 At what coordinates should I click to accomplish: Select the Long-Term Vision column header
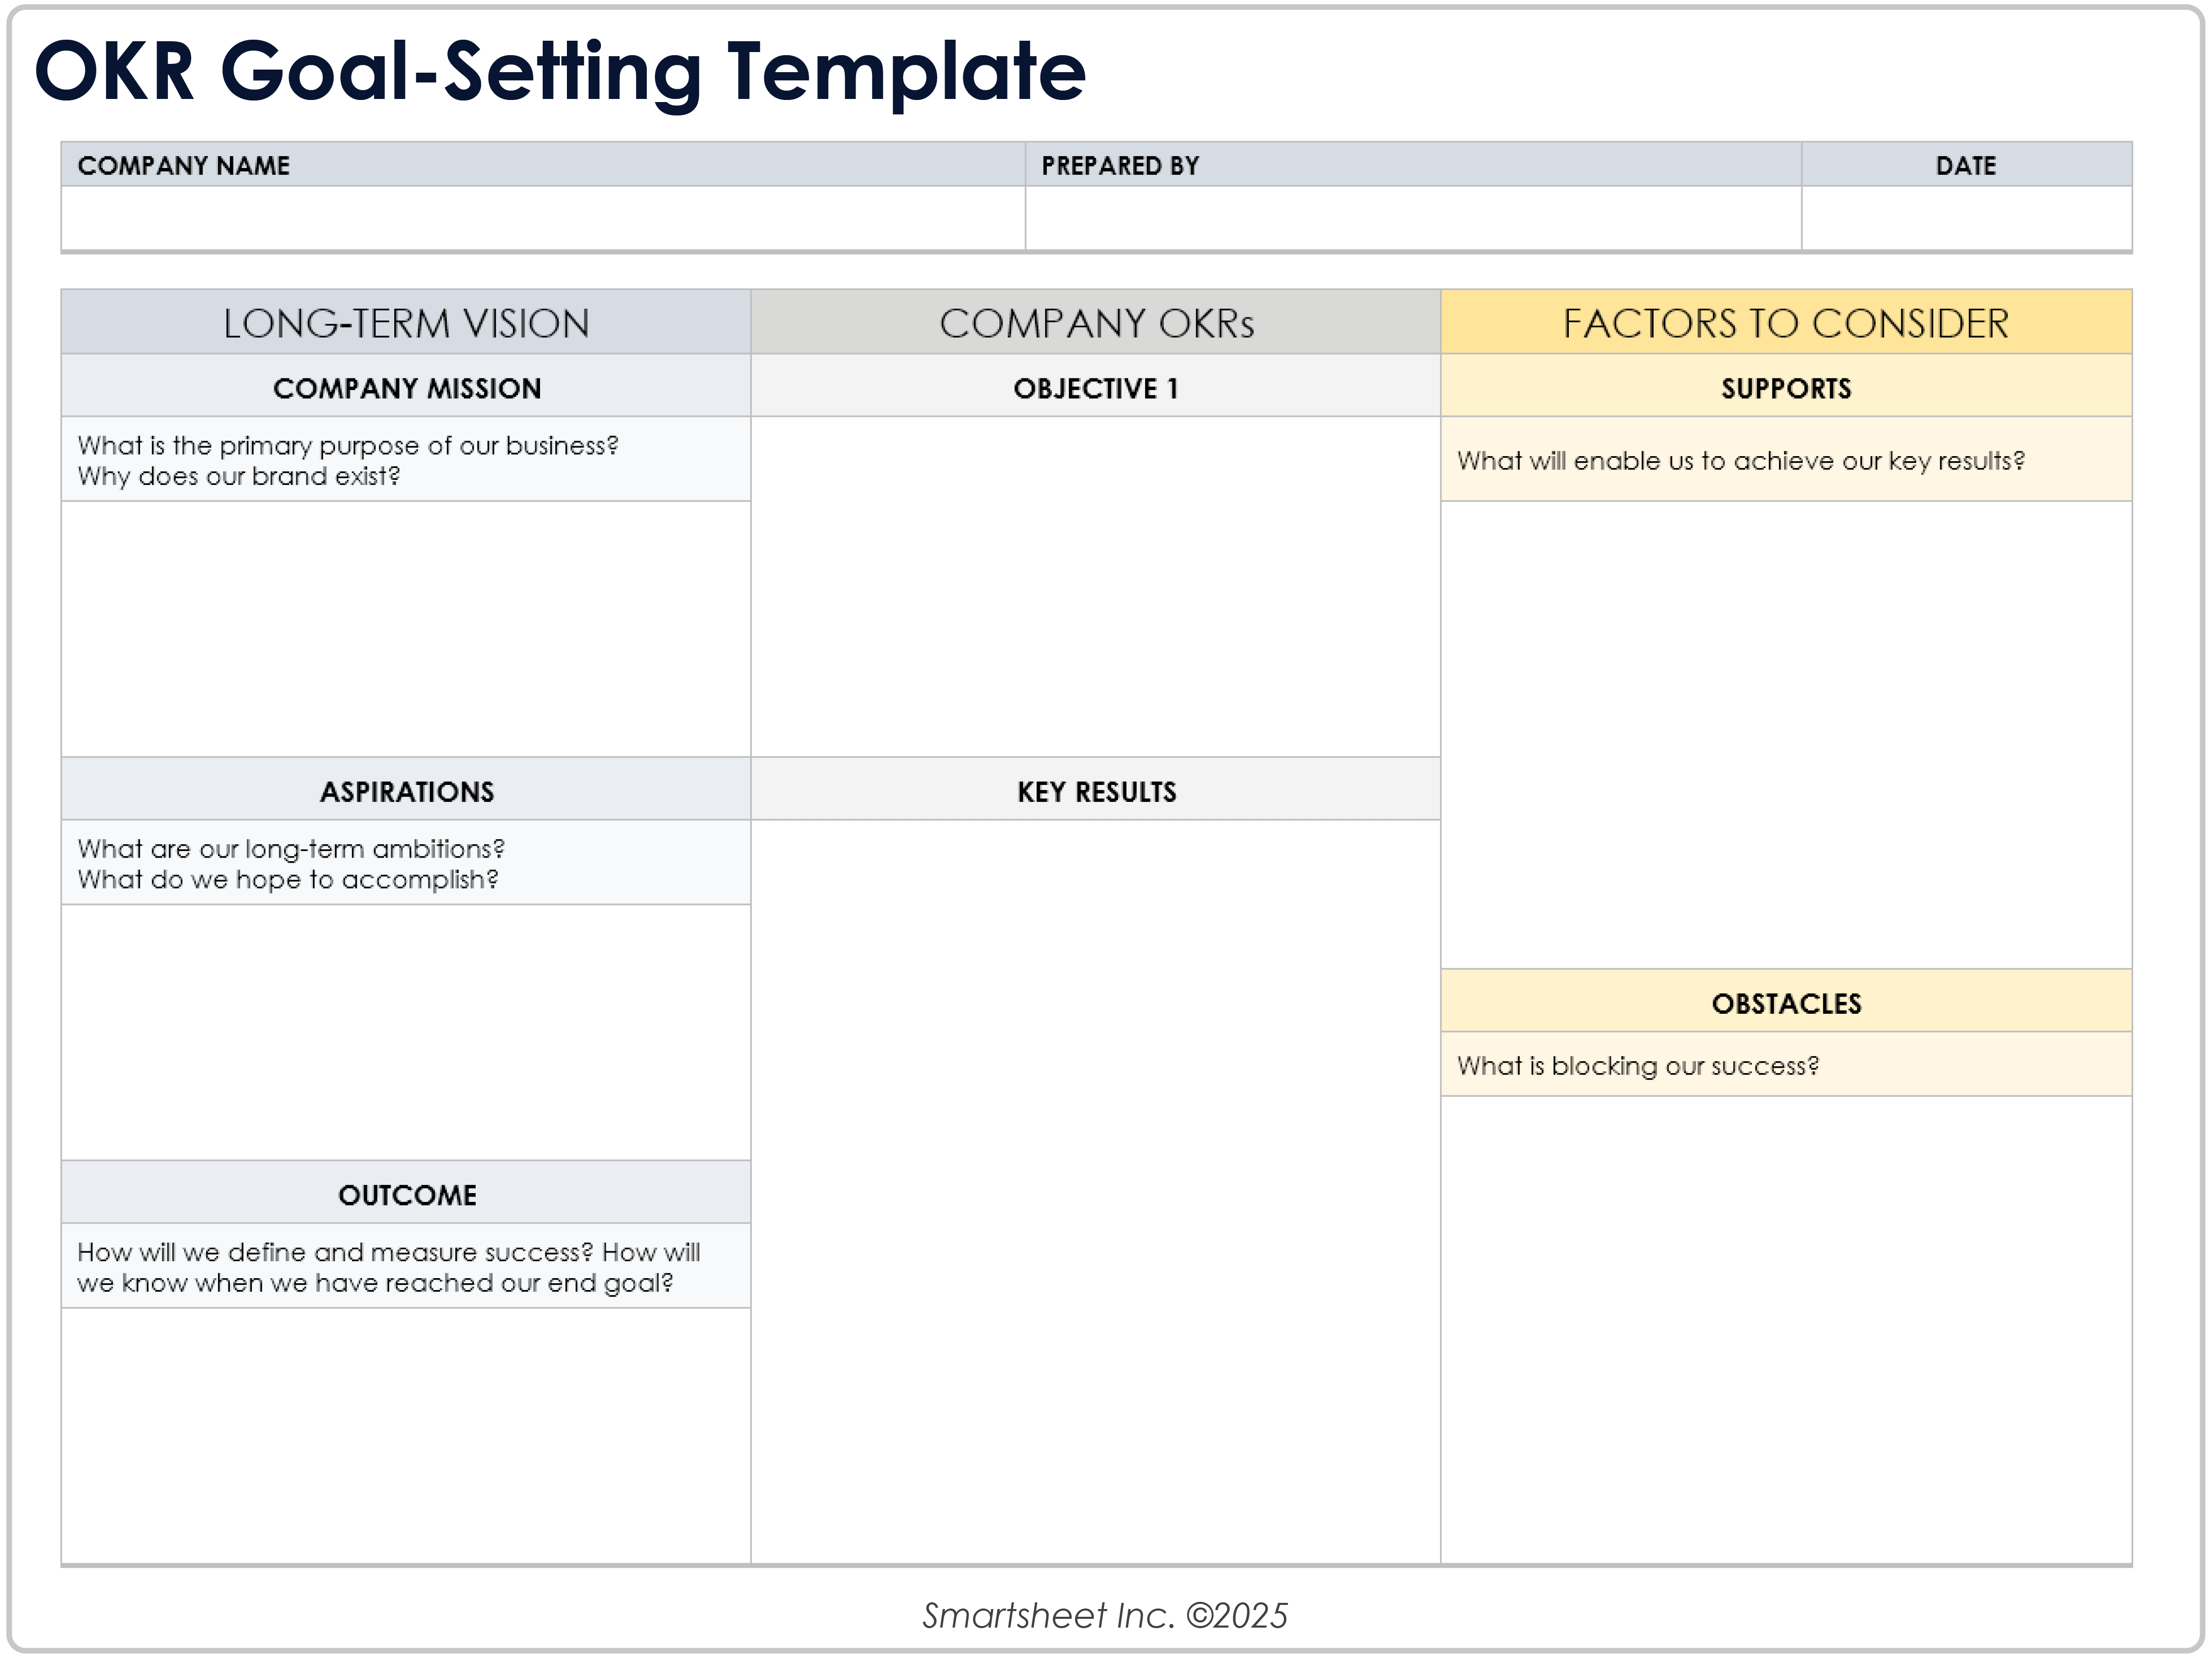[405, 323]
